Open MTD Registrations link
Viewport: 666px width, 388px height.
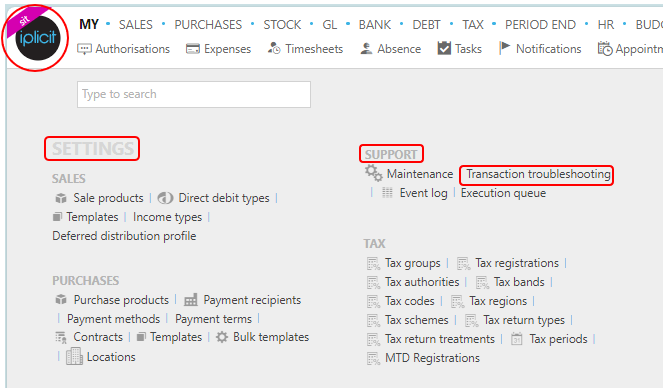tap(432, 358)
